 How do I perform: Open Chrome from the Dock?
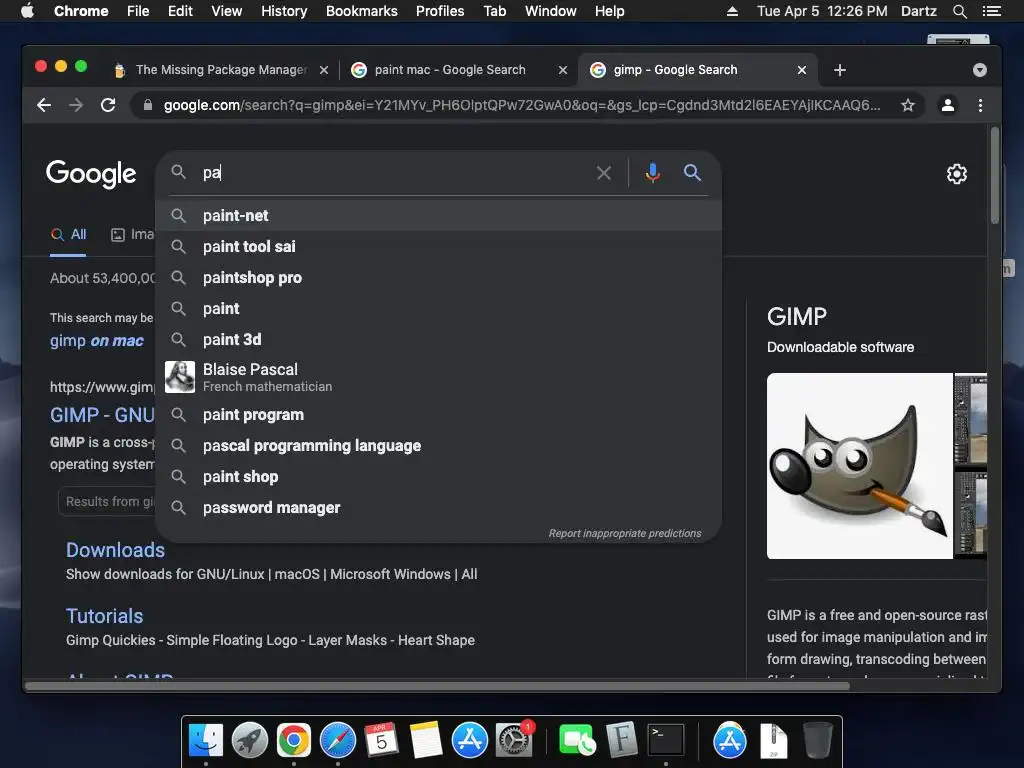(x=293, y=740)
